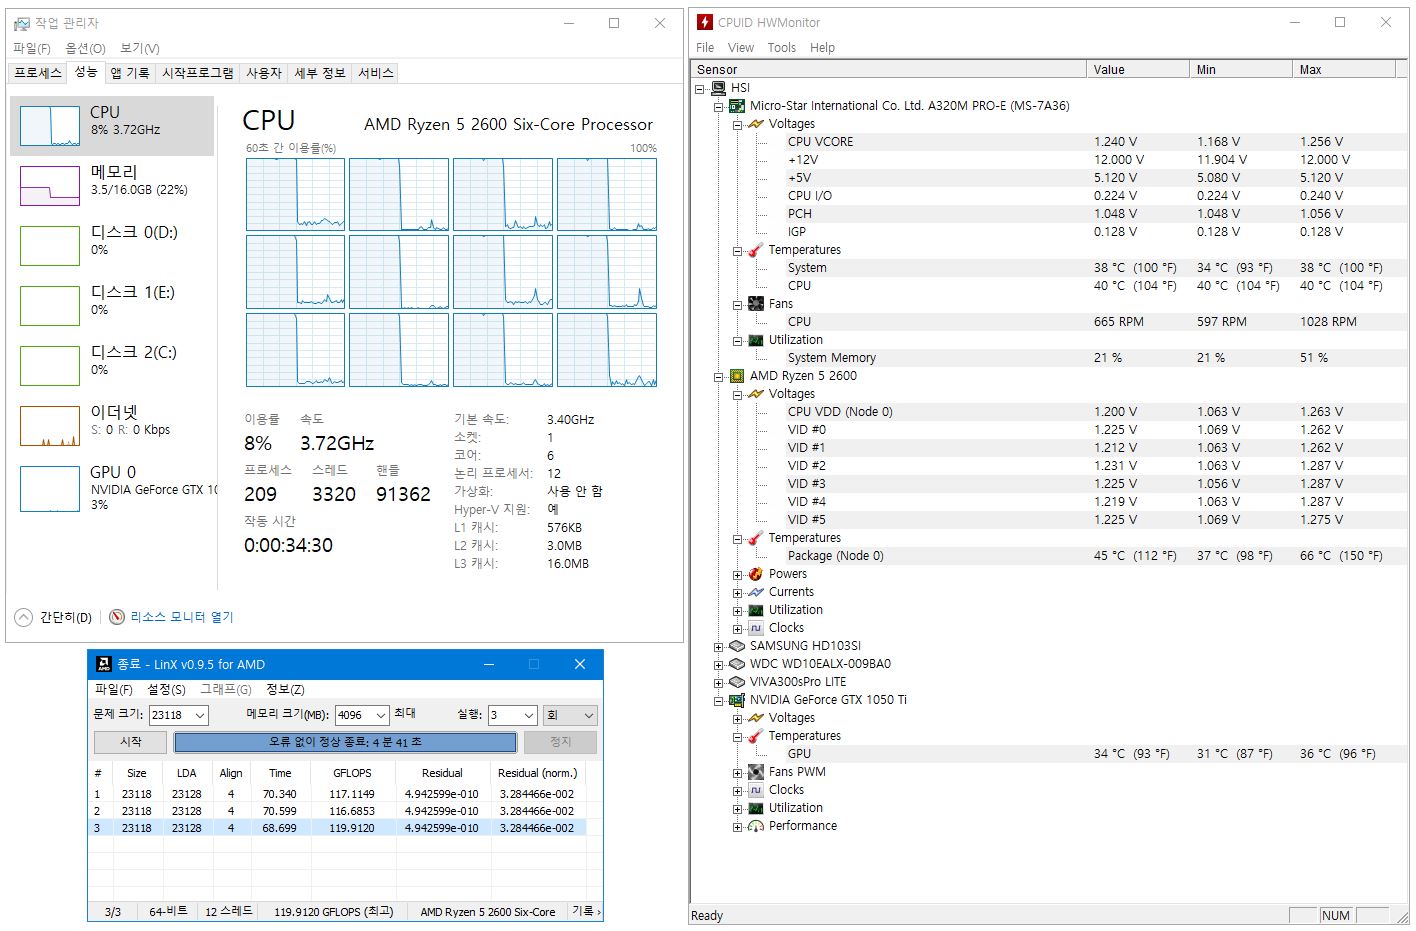This screenshot has width=1416, height=931.
Task: Click the LinX completion progress bar
Action: coord(345,742)
